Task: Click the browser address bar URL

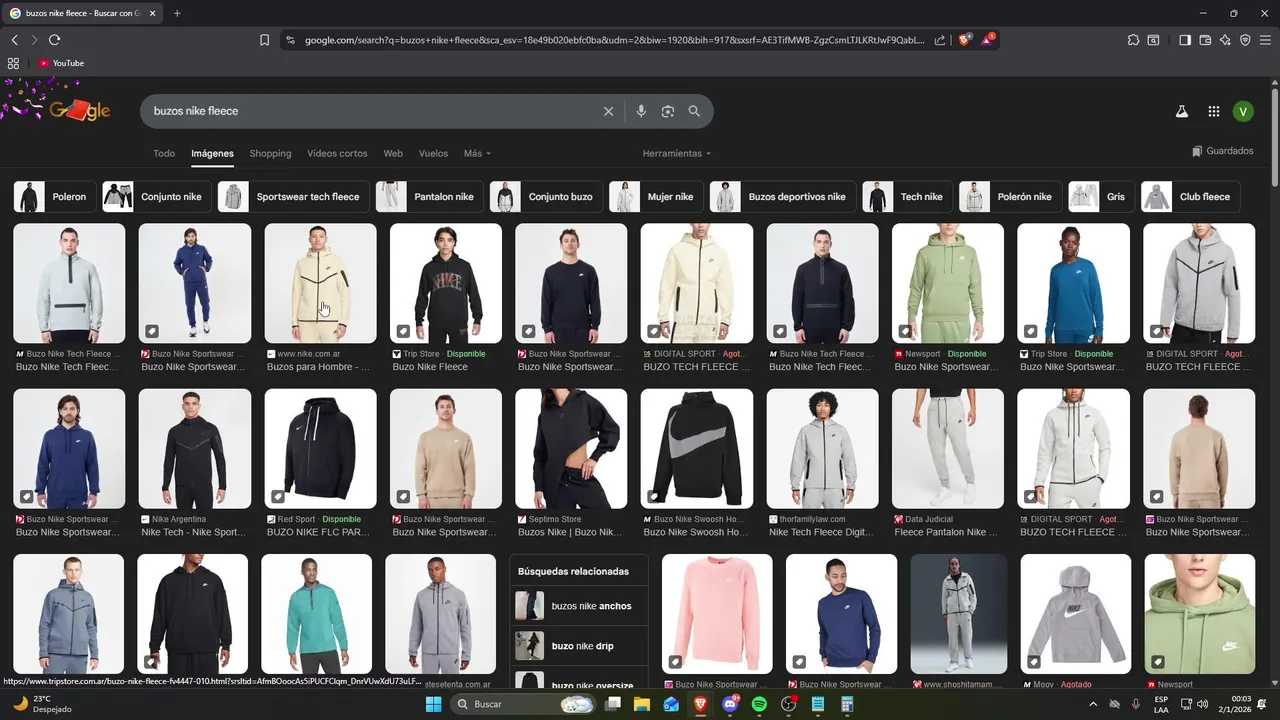Action: click(614, 40)
